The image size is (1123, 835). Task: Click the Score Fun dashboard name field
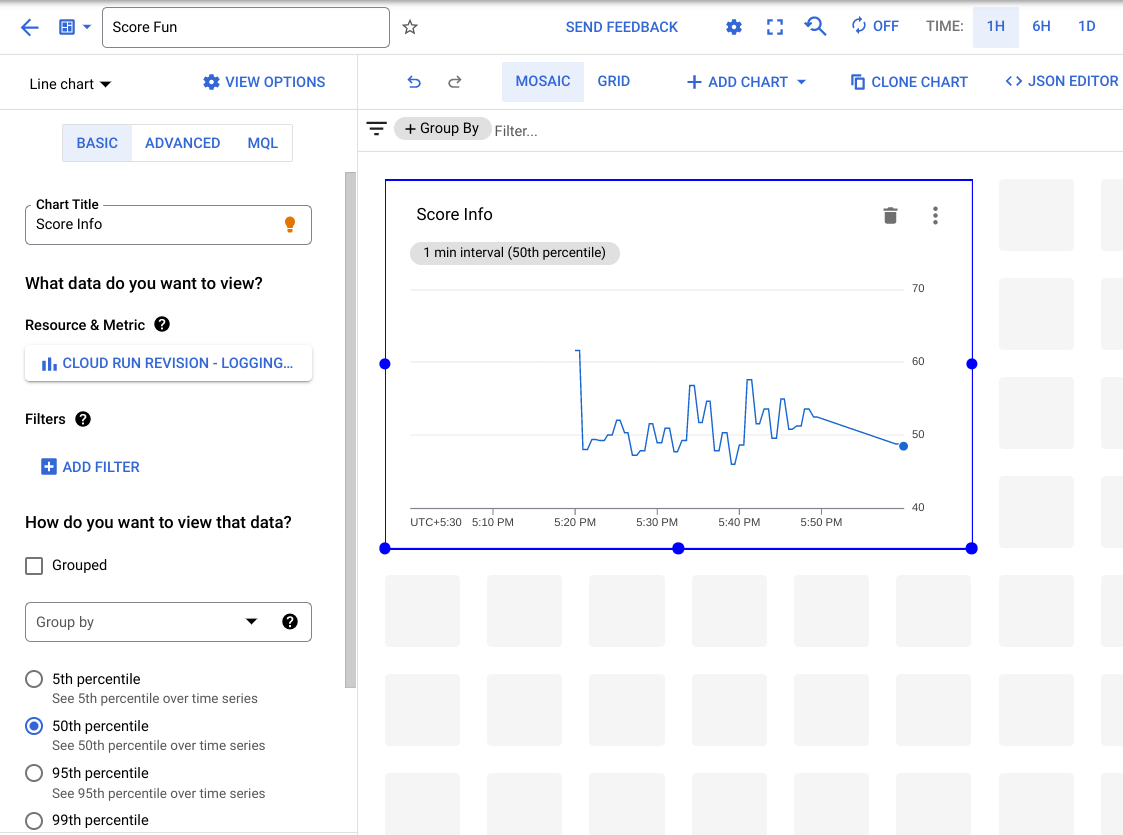[246, 27]
